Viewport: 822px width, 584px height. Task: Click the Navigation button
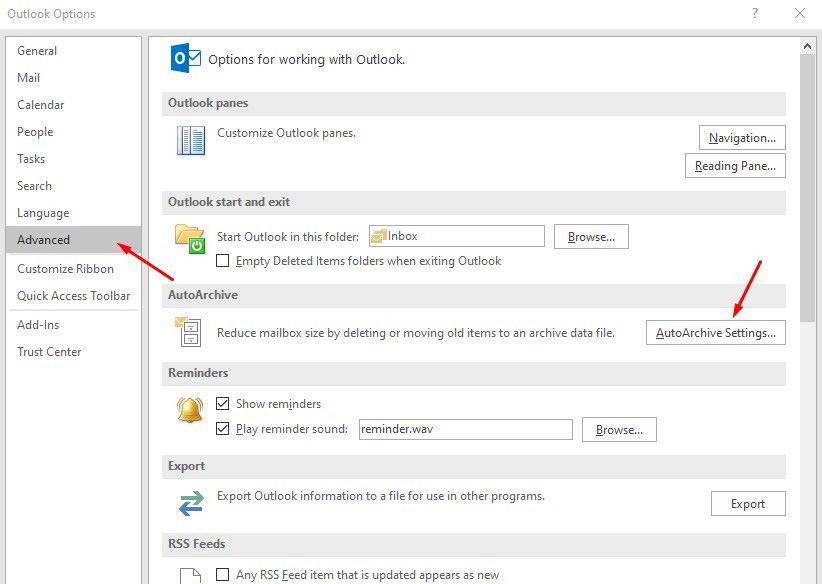coord(741,138)
